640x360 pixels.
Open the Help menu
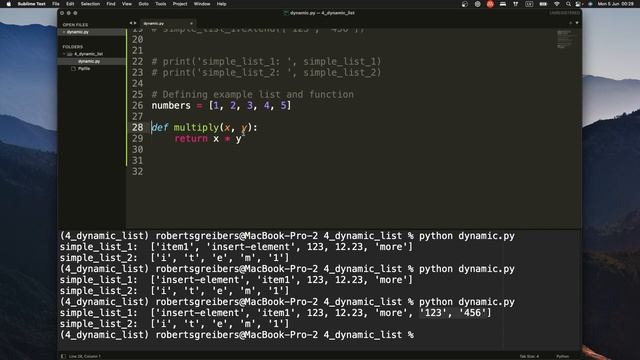(x=221, y=4)
